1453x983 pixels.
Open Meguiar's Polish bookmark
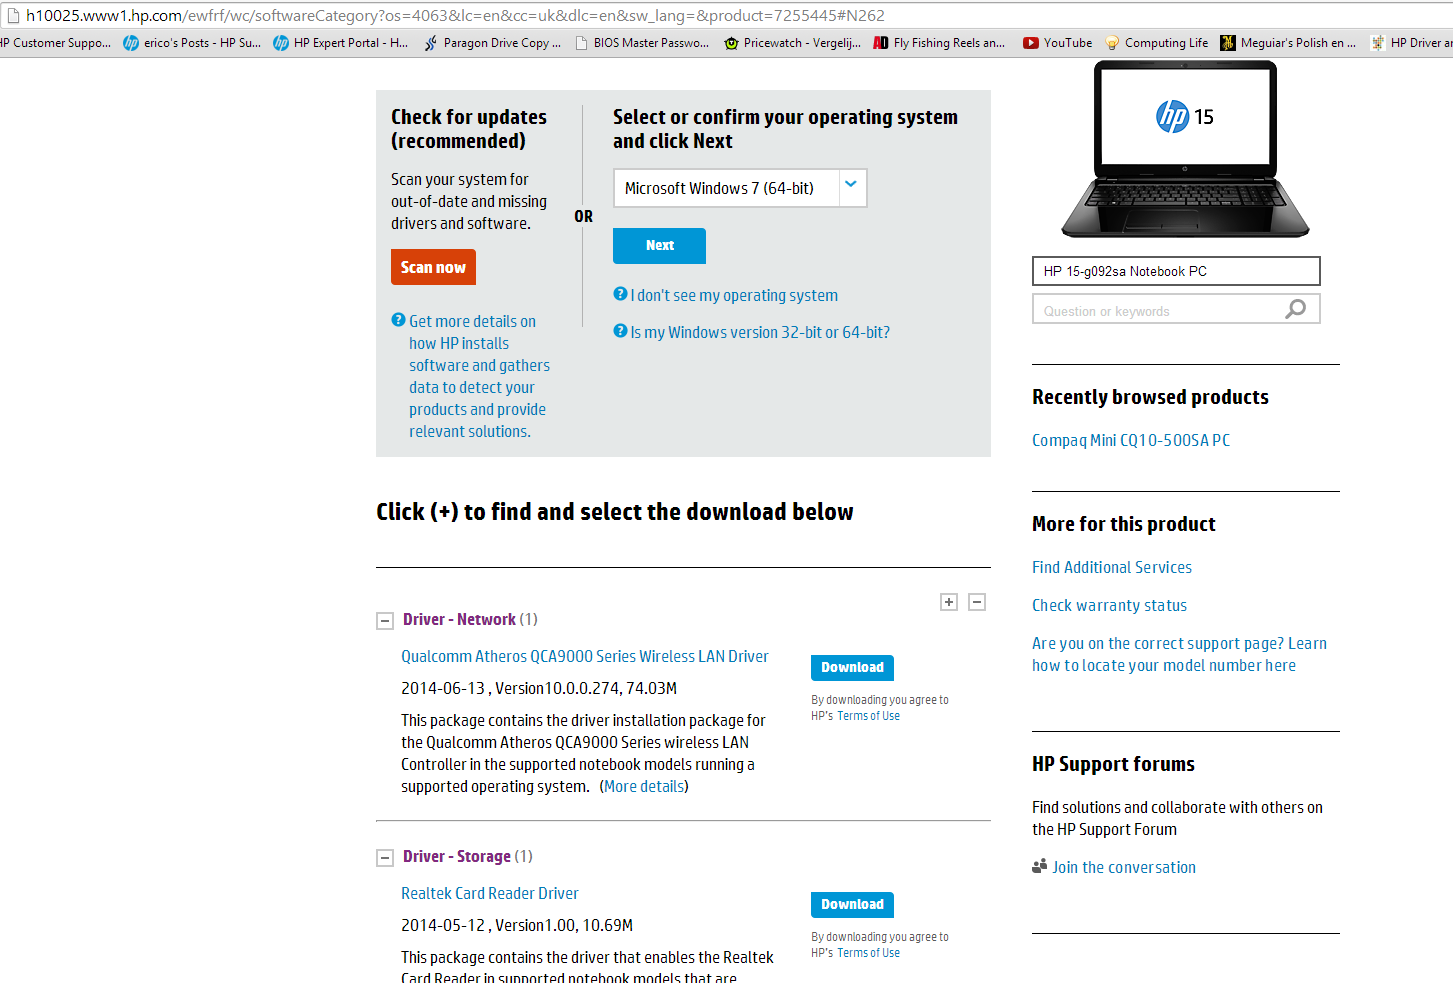pos(1288,43)
